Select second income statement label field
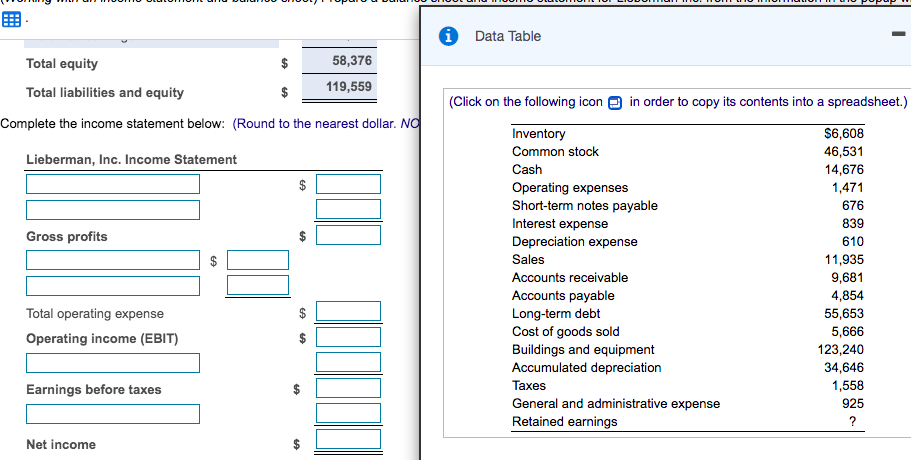Image resolution: width=911 pixels, height=460 pixels. click(x=113, y=210)
